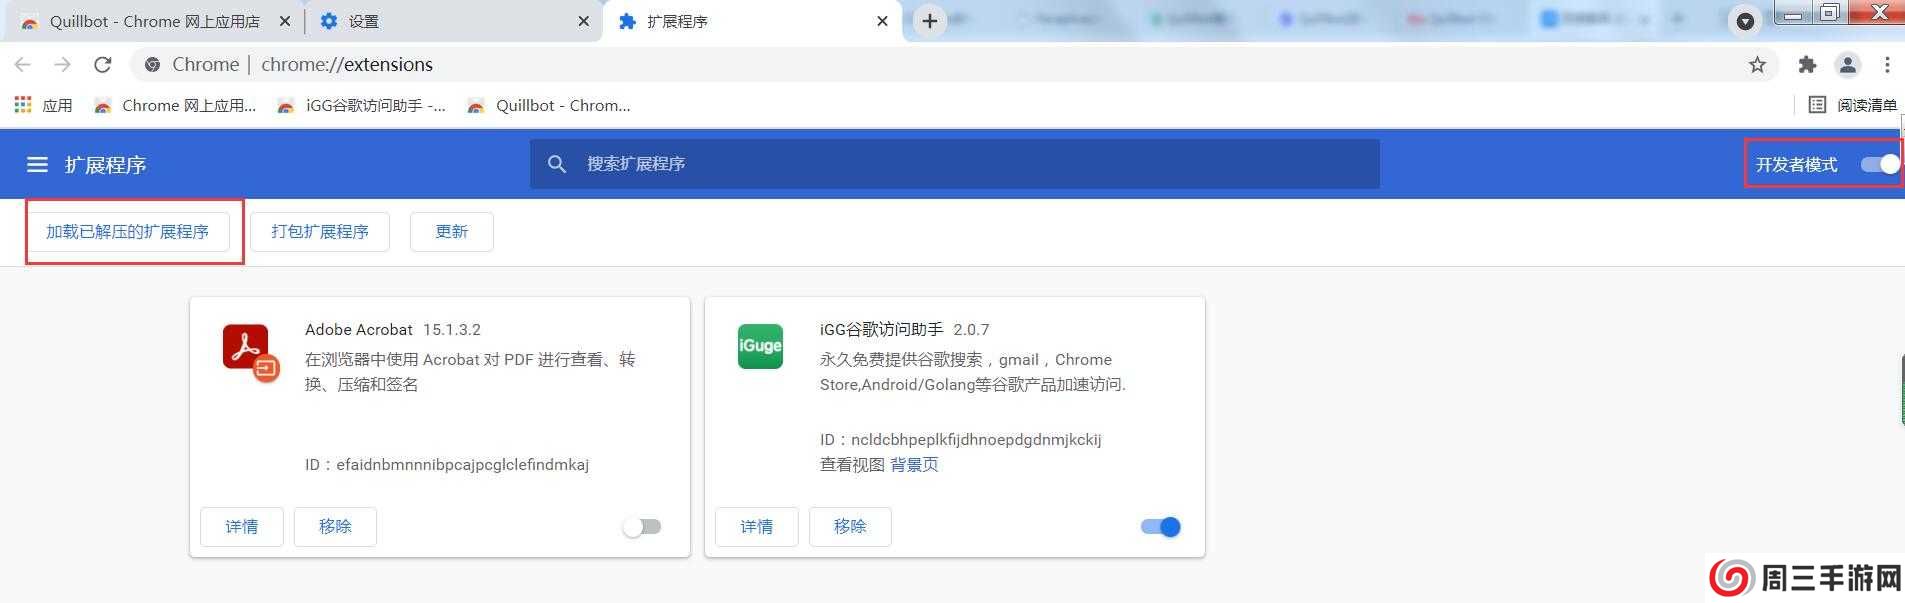Open the extensions puzzle icon
The image size is (1905, 603).
[x=1807, y=65]
